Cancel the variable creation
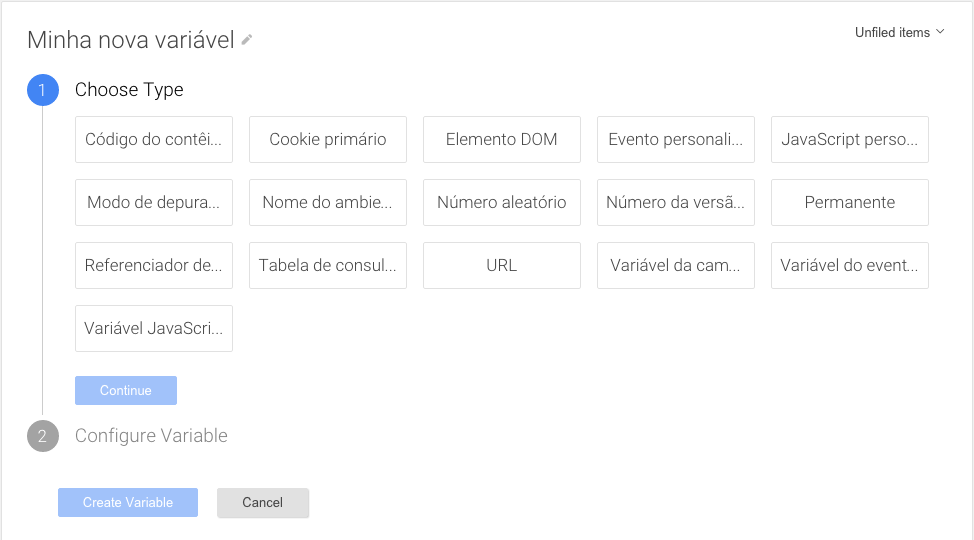Screen dimensions: 974x540 tap(263, 503)
